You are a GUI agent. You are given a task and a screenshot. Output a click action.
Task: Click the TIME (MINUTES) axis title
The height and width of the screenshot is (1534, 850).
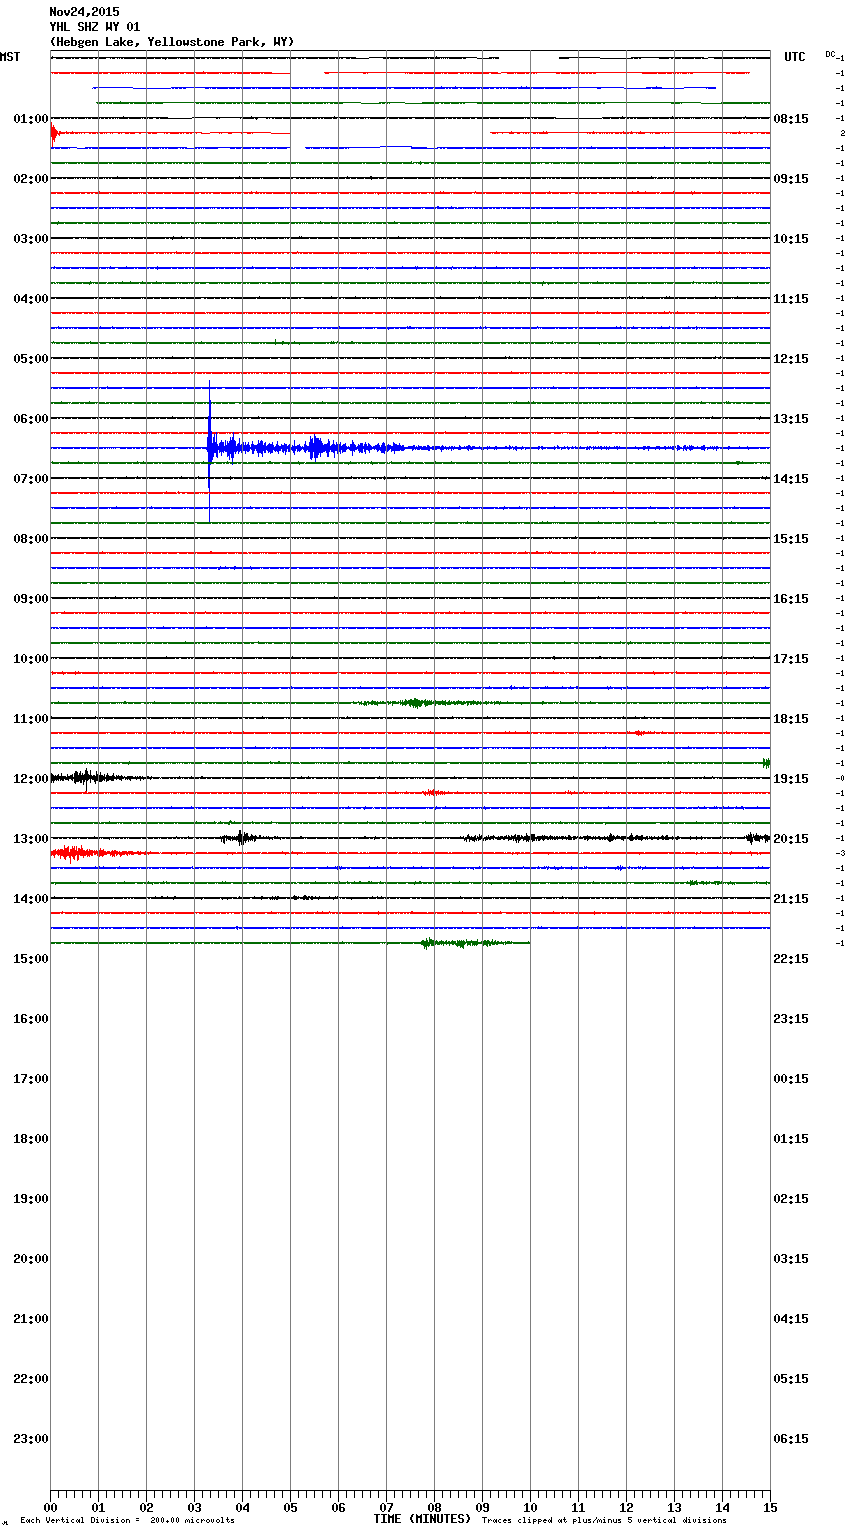[x=422, y=1519]
